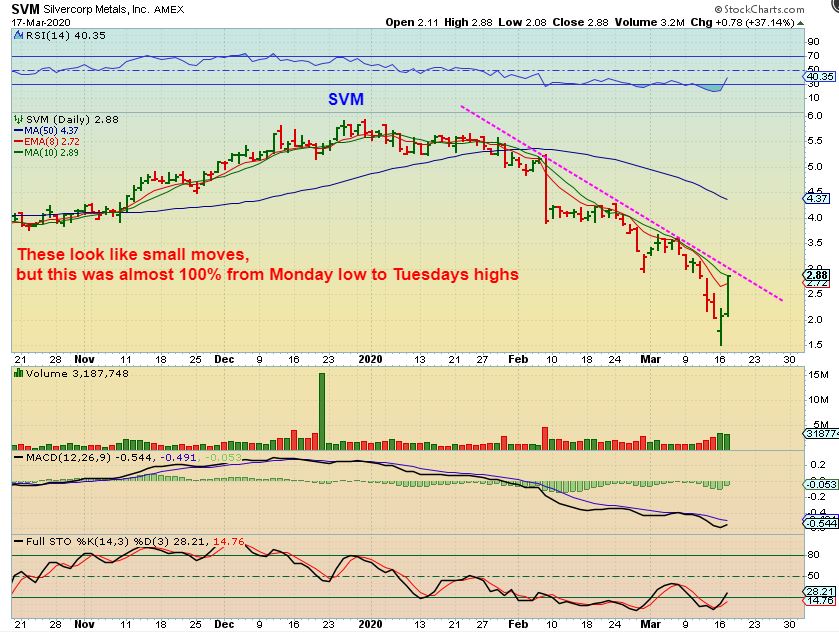Click the 'MACD(12,26,9)' panel label
Image resolution: width=839 pixels, height=632 pixels.
(69, 458)
